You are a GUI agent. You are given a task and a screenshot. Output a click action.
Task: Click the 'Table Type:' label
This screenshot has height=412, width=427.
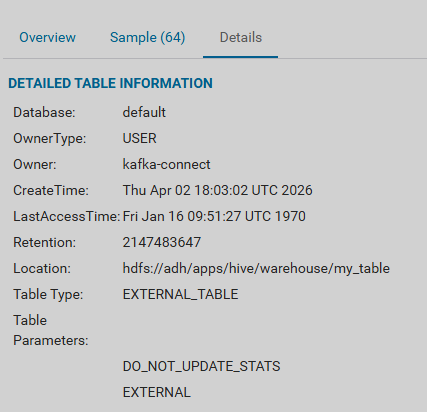click(48, 294)
